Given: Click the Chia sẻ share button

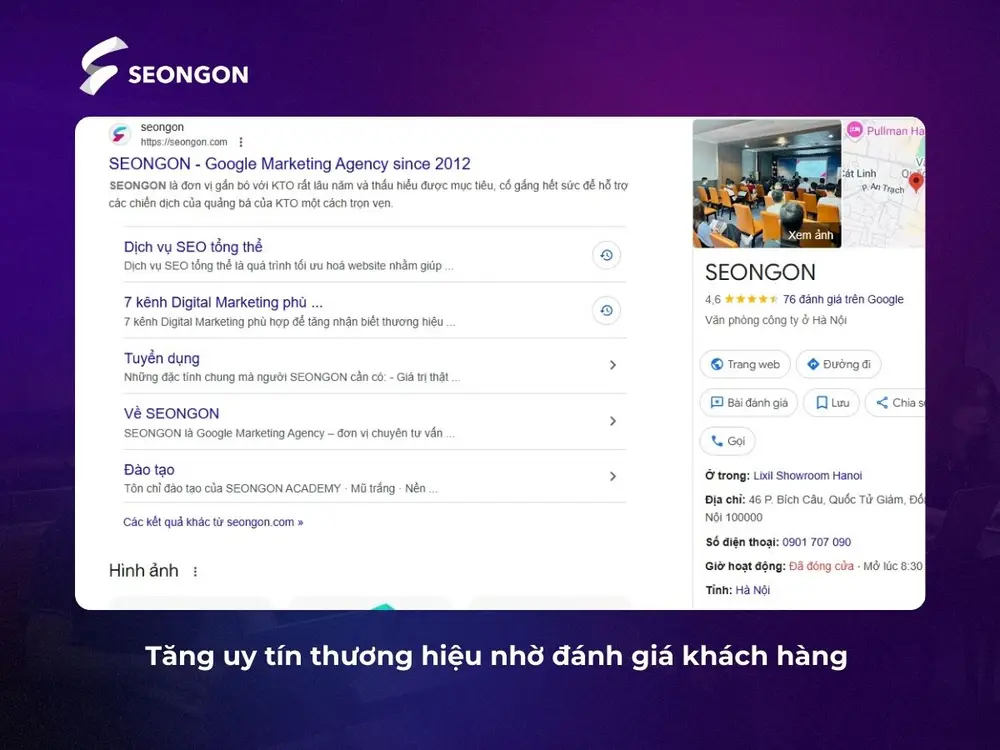Looking at the screenshot, I should 895,402.
